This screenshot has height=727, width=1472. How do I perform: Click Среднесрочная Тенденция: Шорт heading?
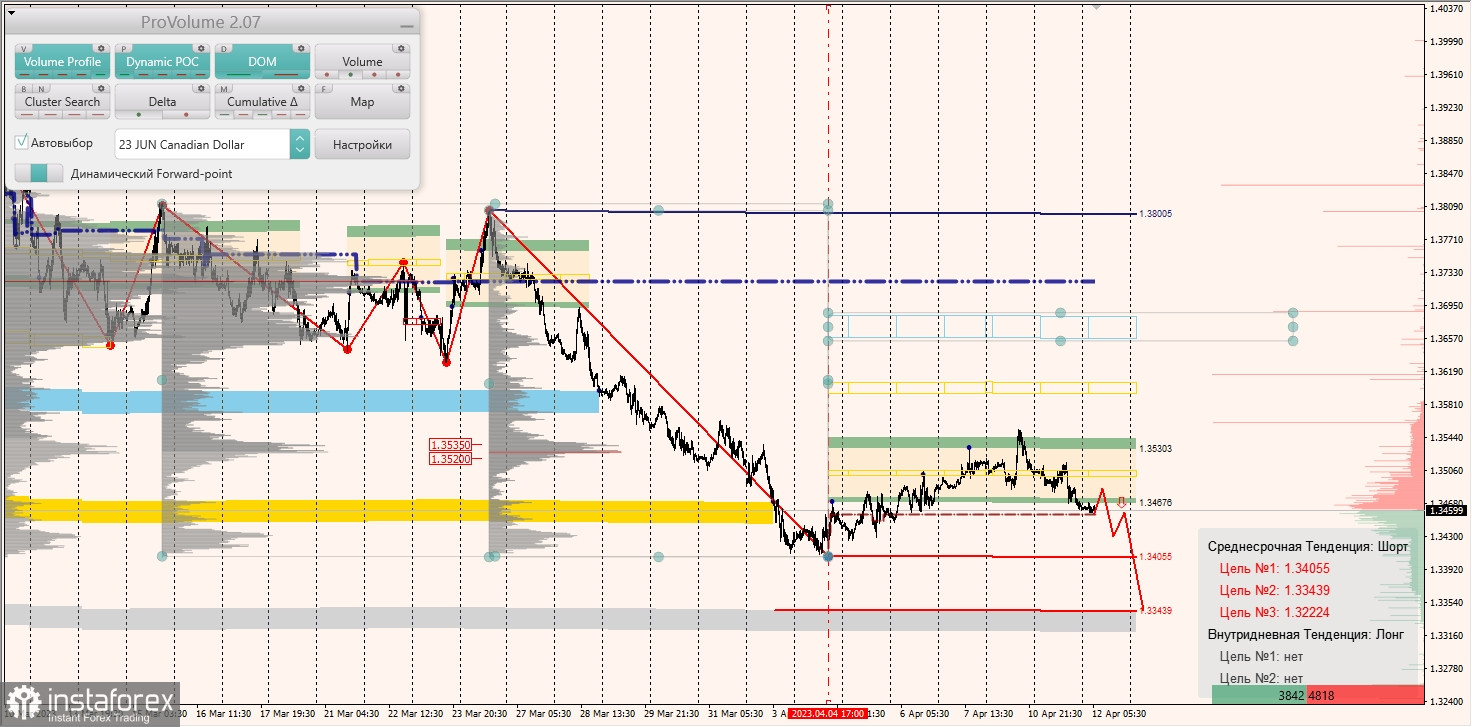(1308, 546)
